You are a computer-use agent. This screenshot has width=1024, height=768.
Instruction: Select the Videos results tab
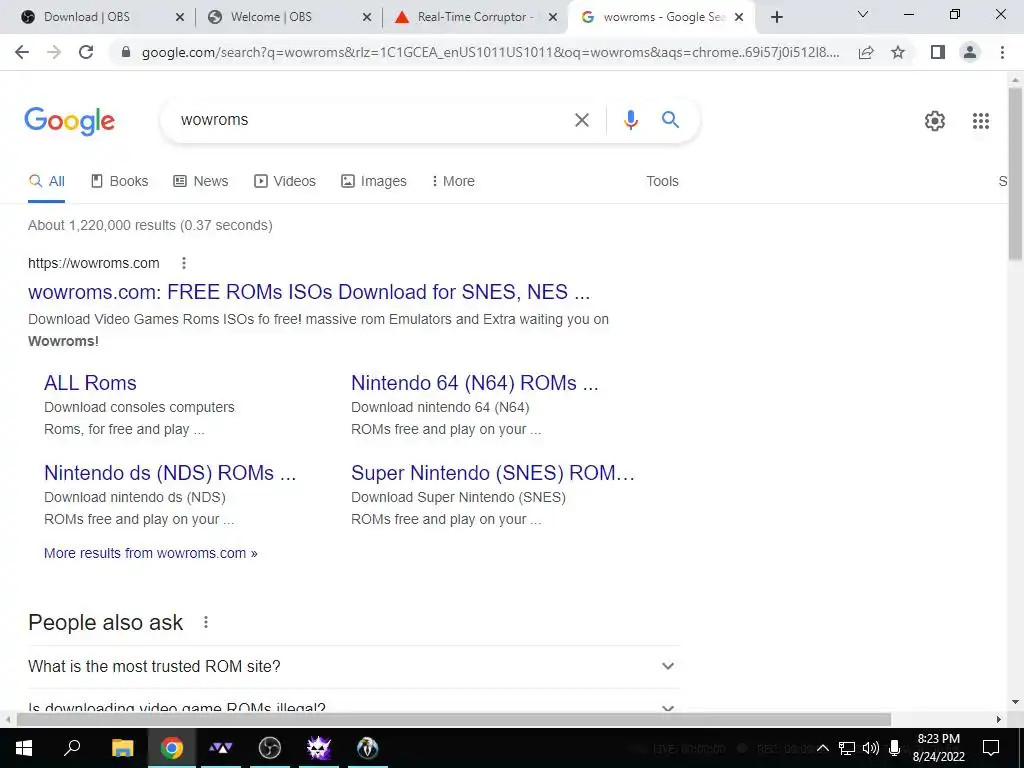point(285,182)
